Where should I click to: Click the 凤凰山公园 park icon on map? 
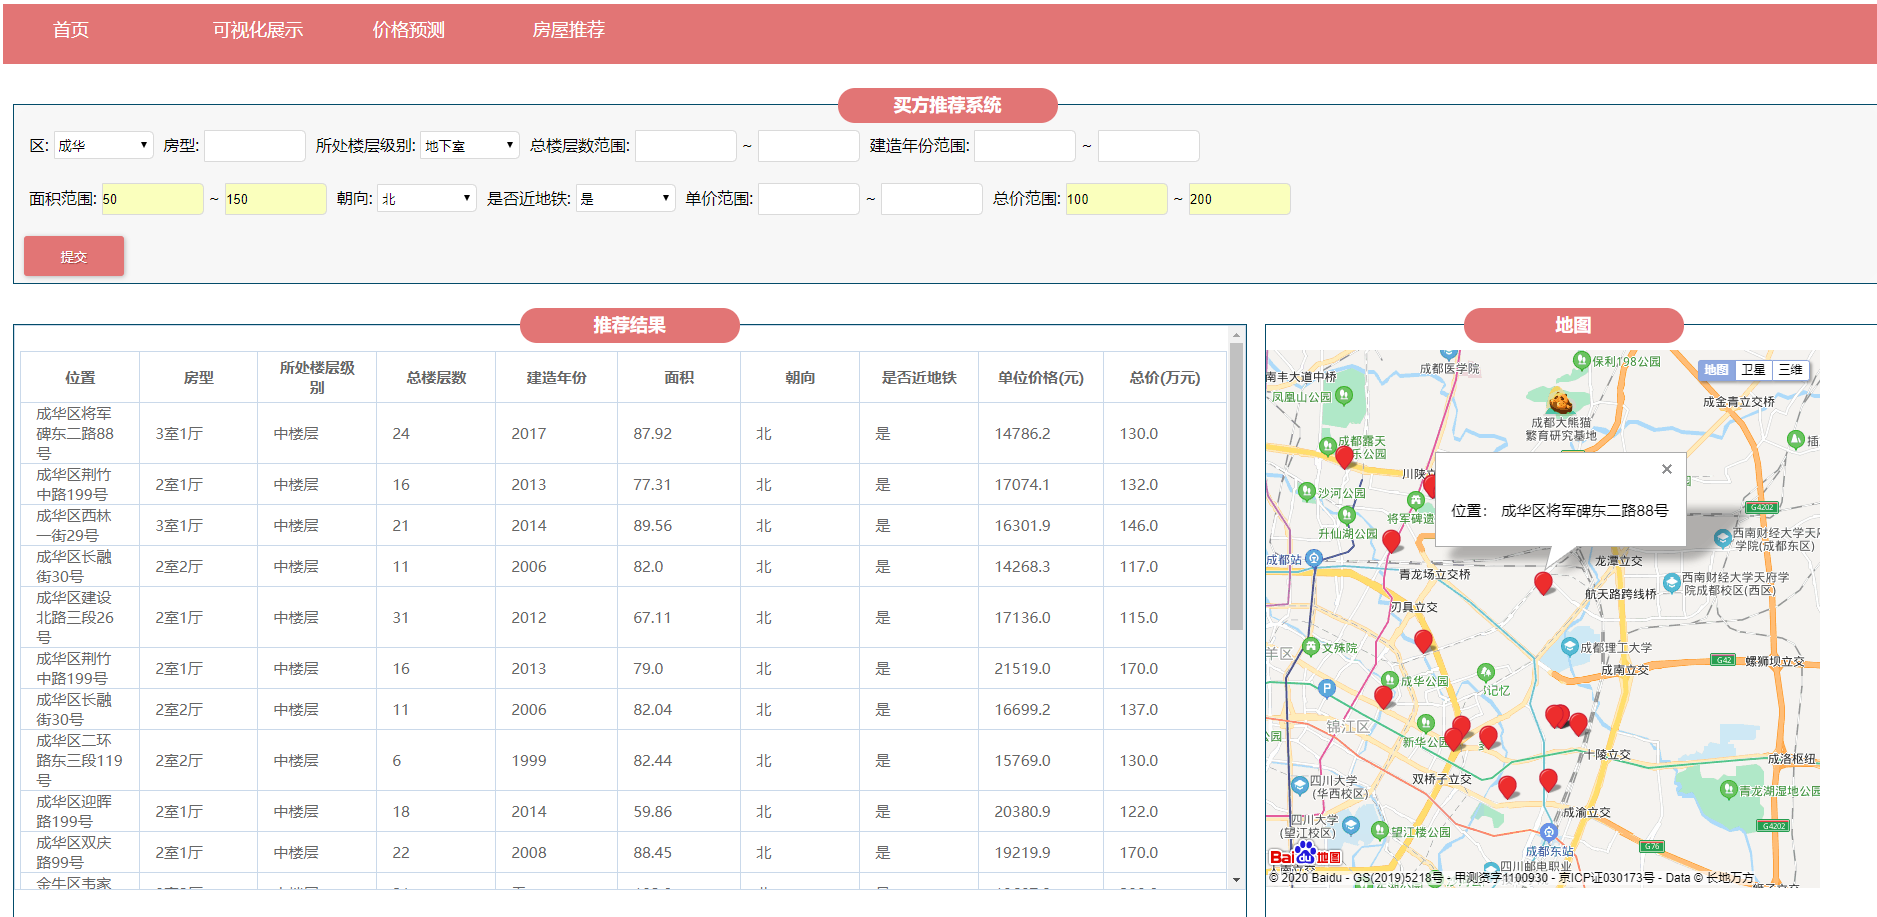[x=1344, y=396]
